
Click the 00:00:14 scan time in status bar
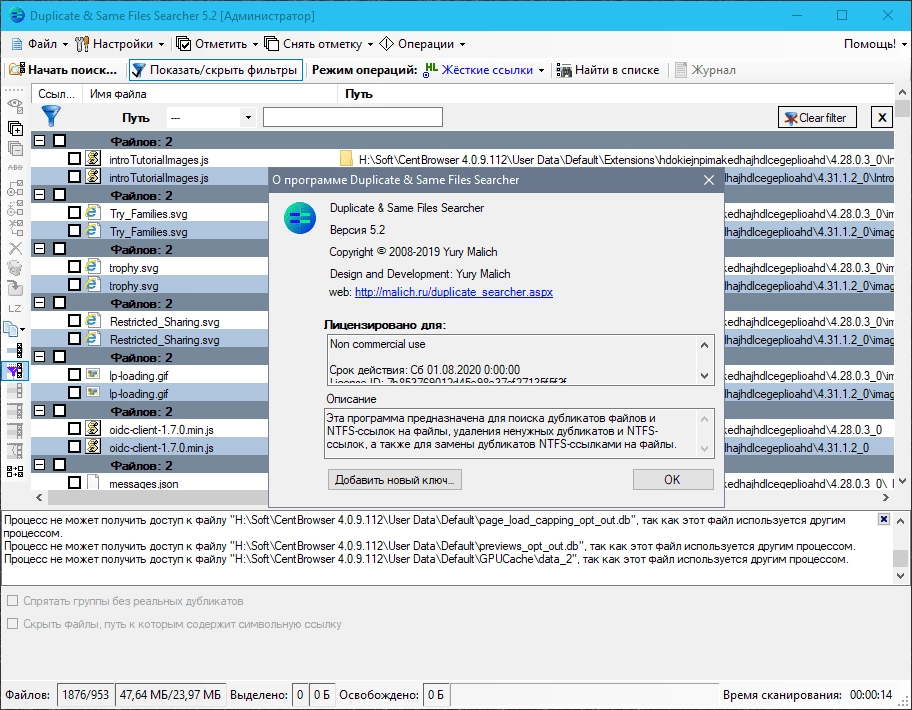pyautogui.click(x=871, y=695)
